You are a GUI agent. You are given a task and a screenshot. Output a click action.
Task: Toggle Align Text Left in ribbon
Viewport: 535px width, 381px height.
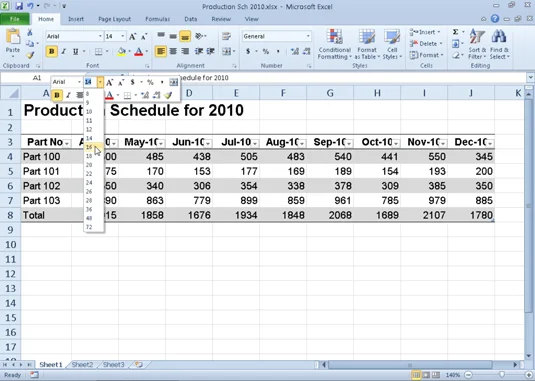(160, 52)
